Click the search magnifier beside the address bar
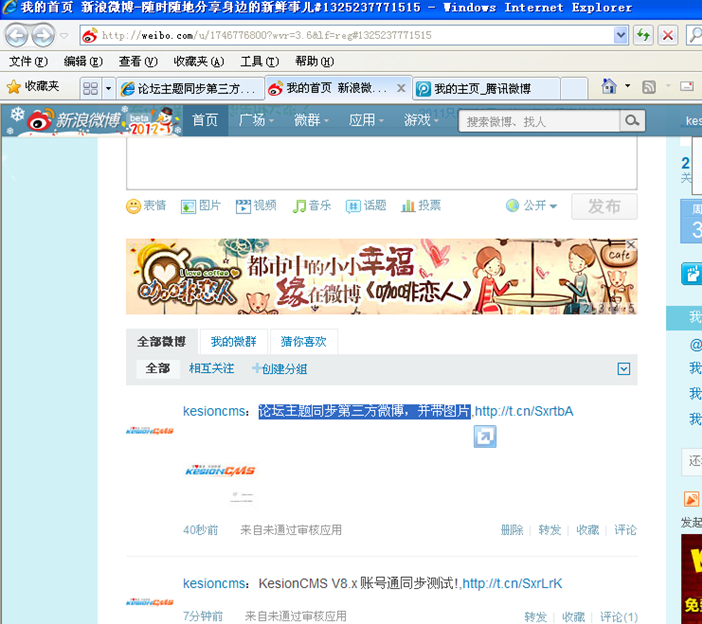Image resolution: width=702 pixels, height=624 pixels. (695, 35)
